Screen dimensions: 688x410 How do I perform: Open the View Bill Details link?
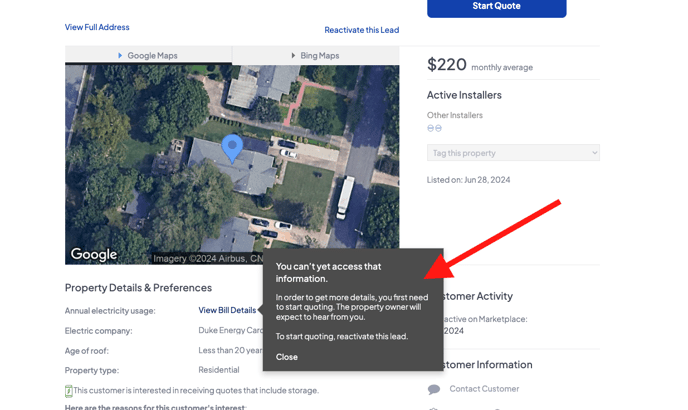pos(227,310)
